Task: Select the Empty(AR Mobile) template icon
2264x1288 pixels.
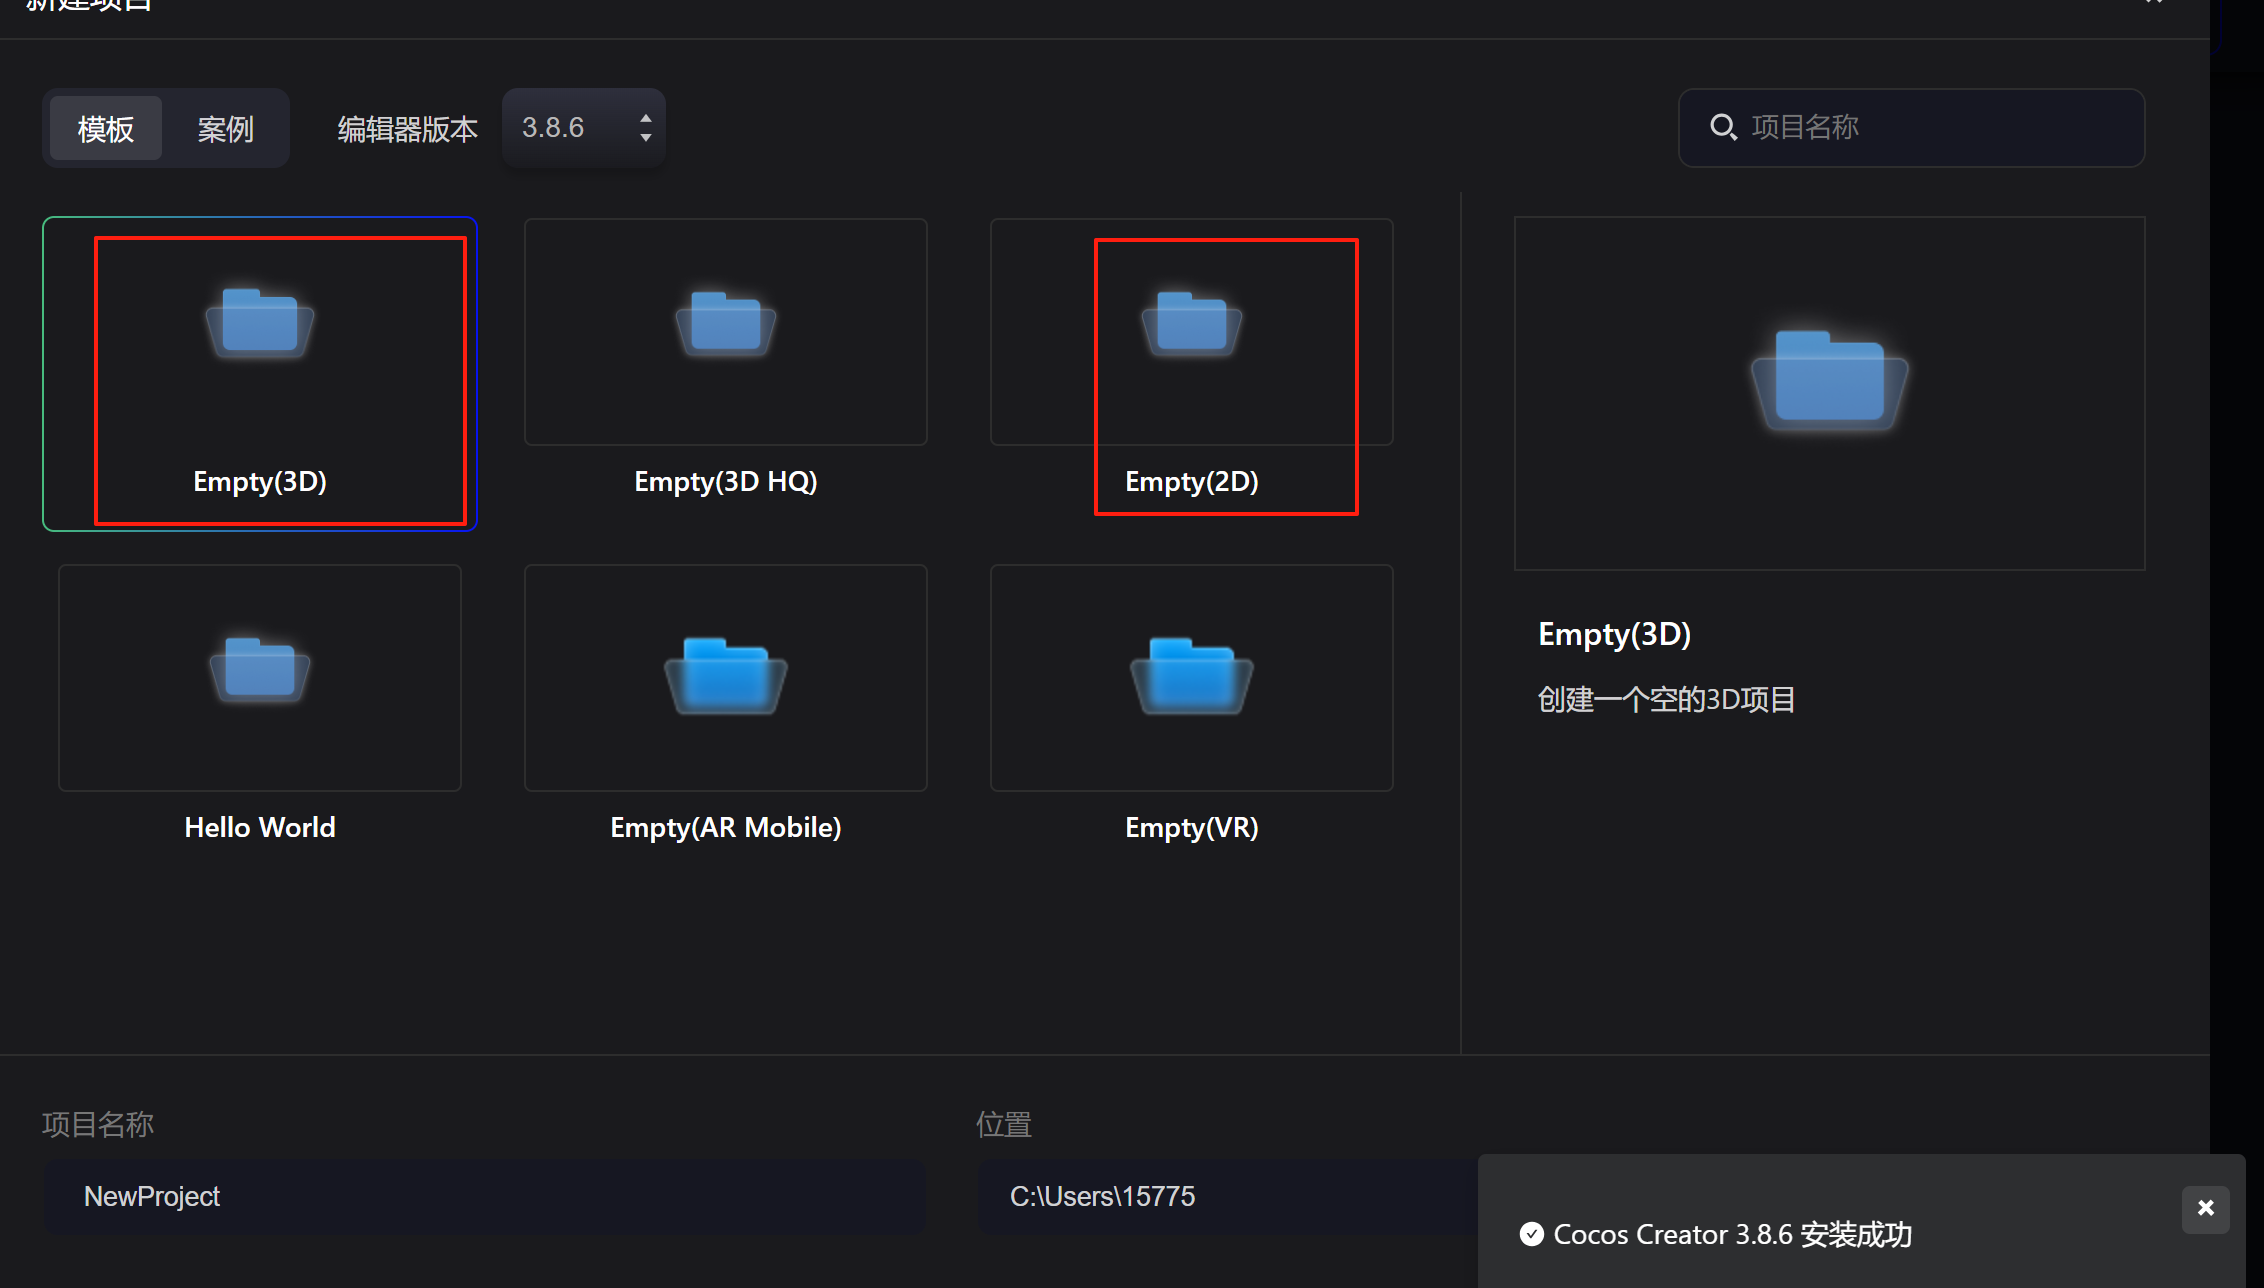Action: tap(726, 675)
